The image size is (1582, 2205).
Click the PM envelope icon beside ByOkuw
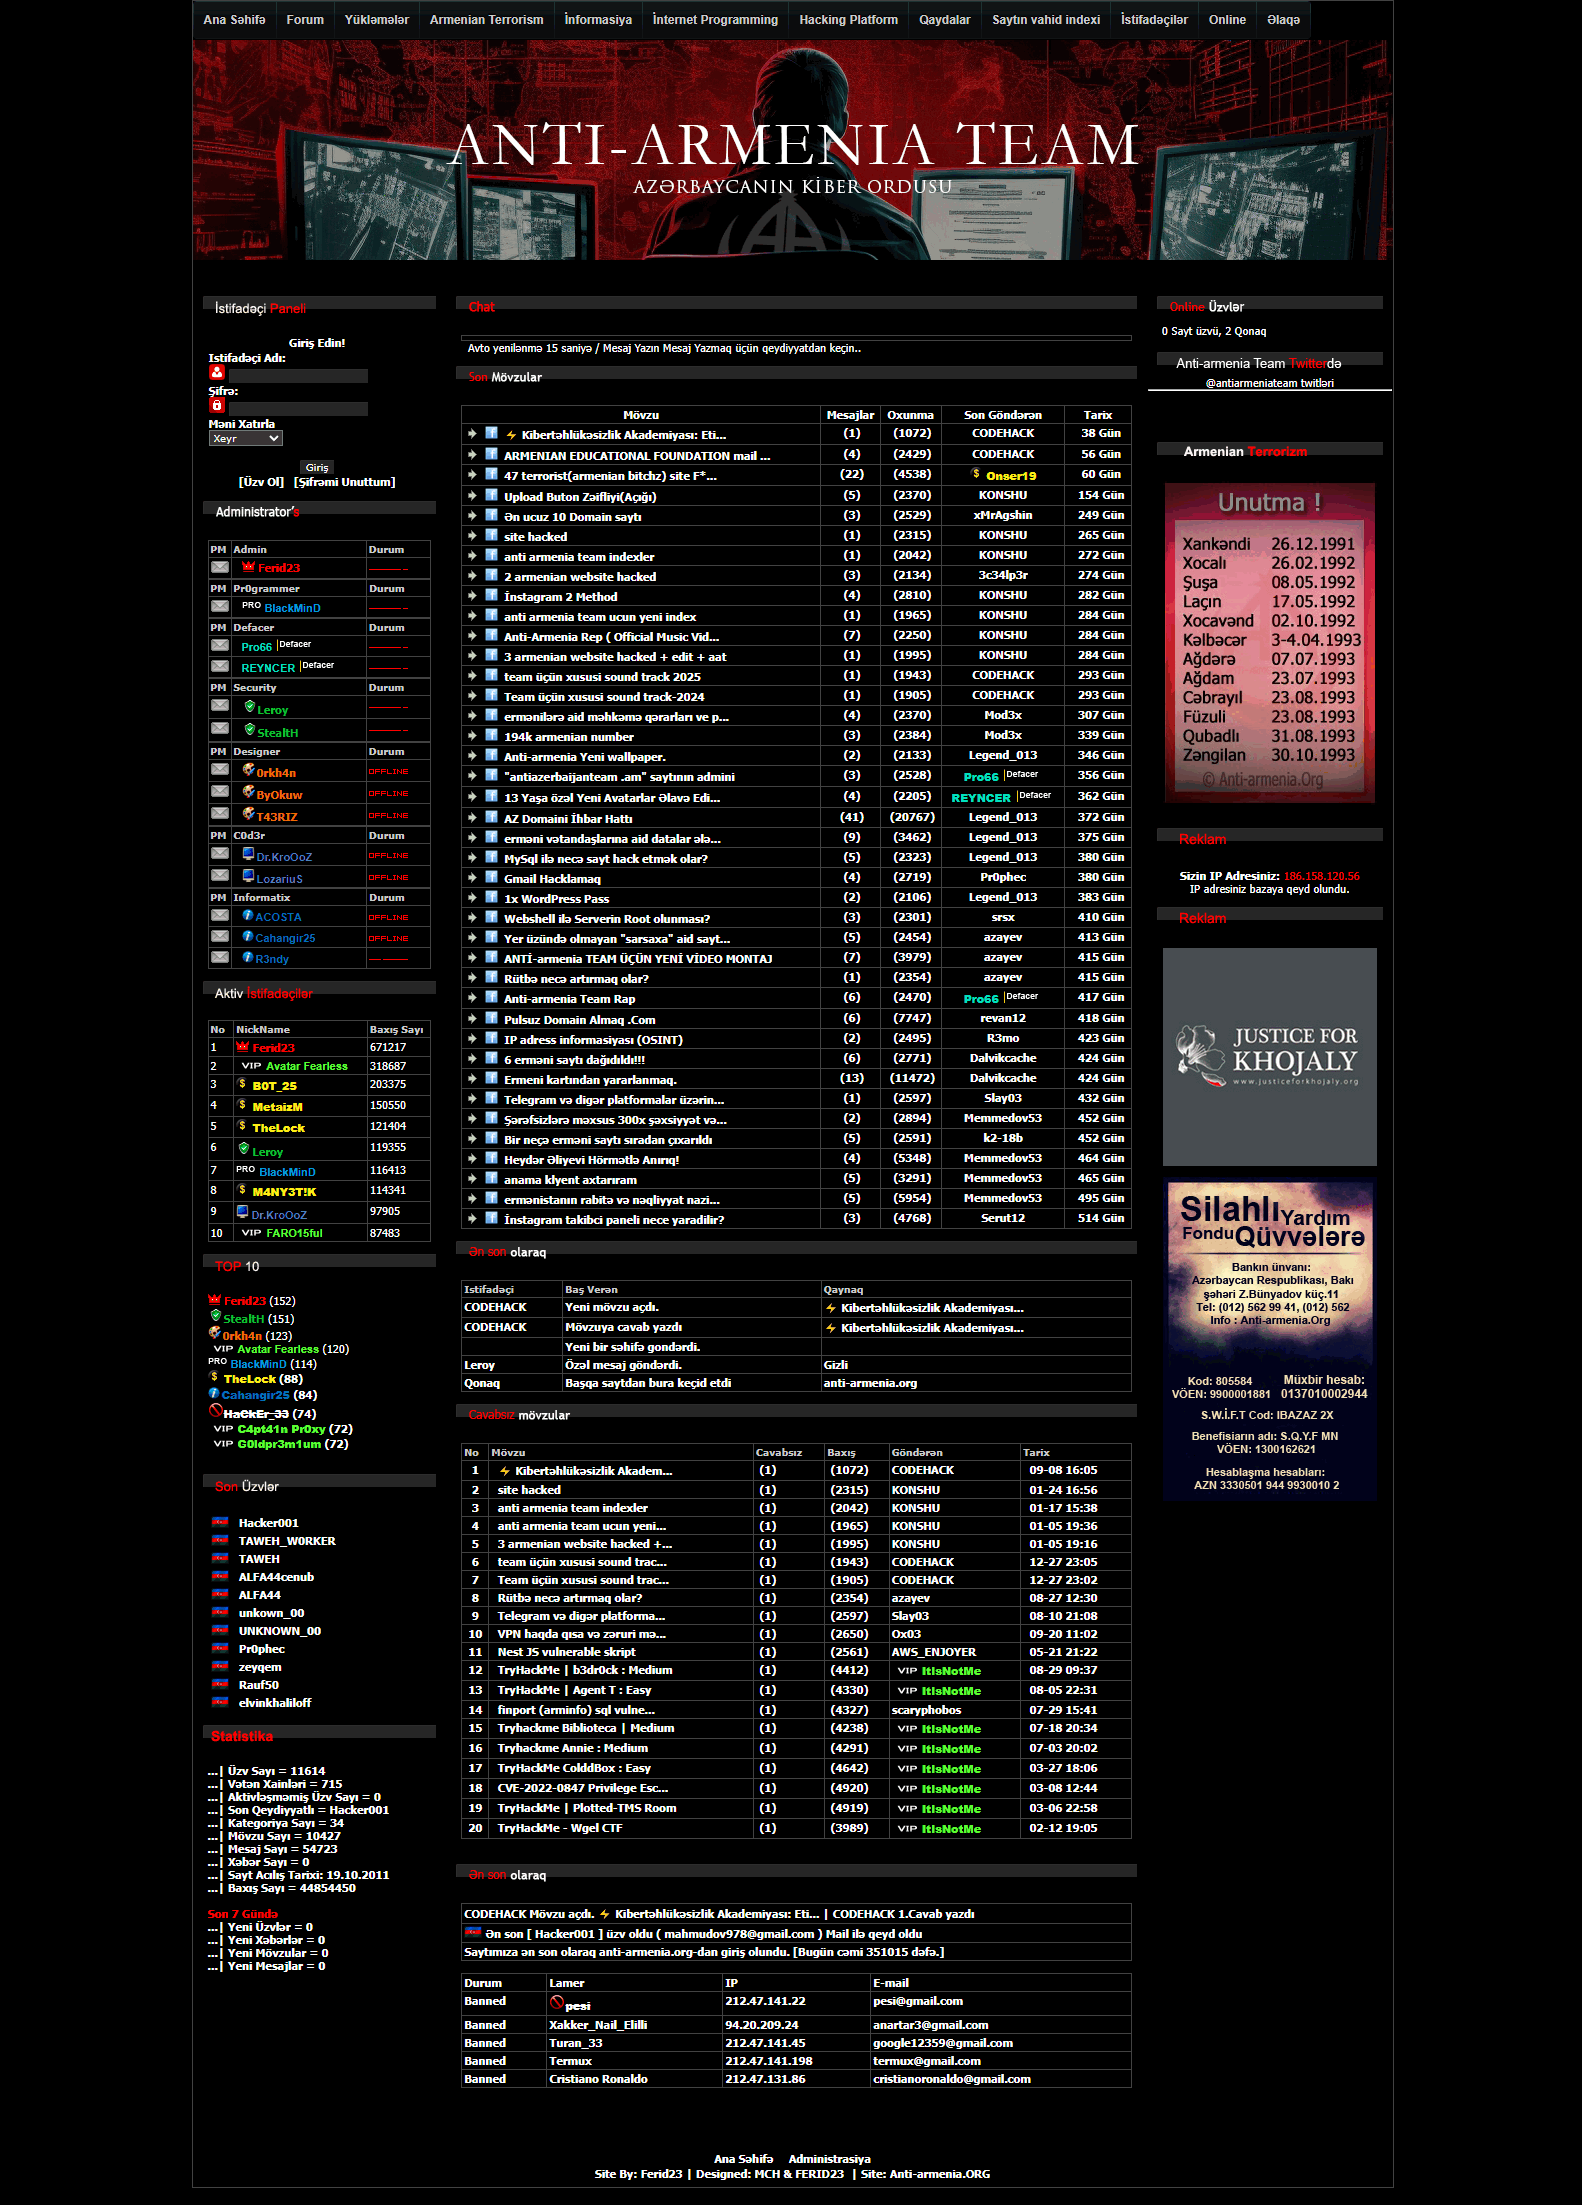[x=220, y=791]
